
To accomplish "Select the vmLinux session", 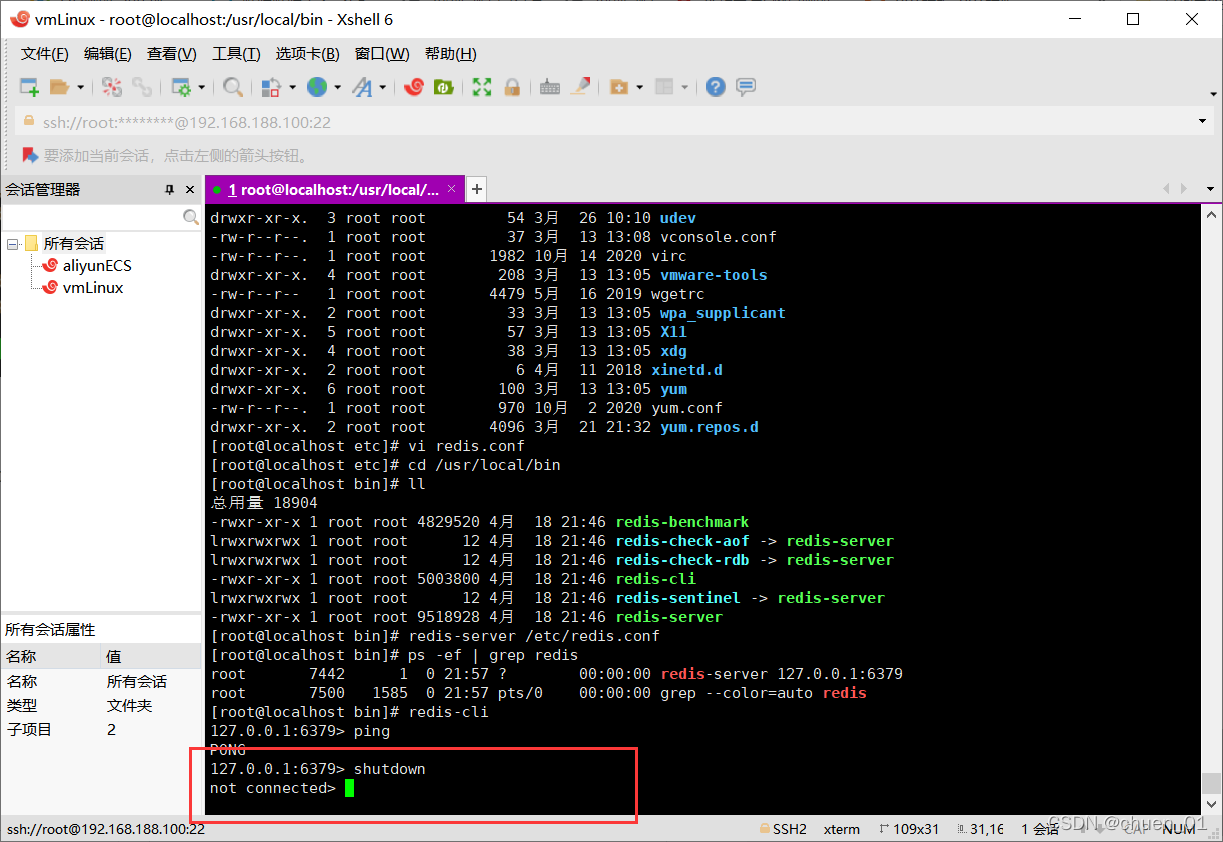I will coord(95,287).
